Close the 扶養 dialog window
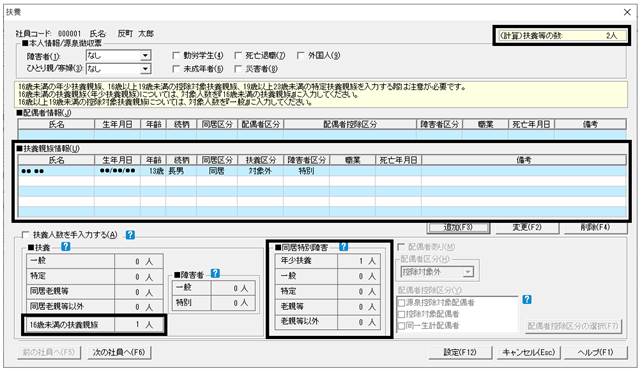Image resolution: width=642 pixels, height=371 pixels. 627,12
